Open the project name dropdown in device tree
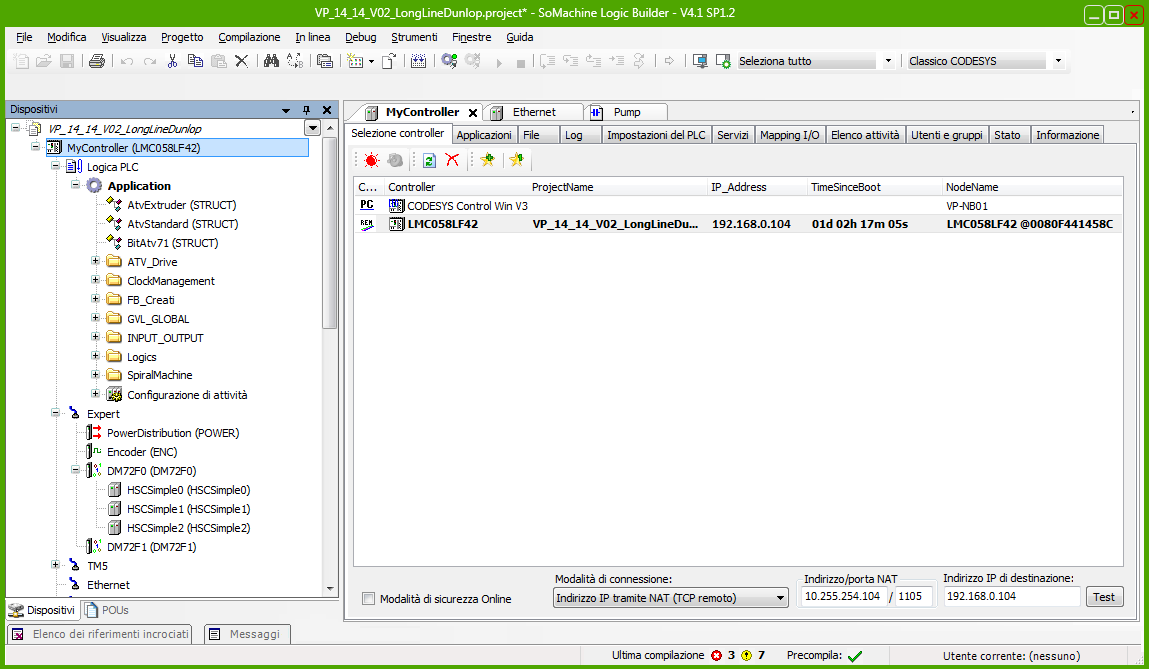This screenshot has width=1150, height=669. coord(312,128)
